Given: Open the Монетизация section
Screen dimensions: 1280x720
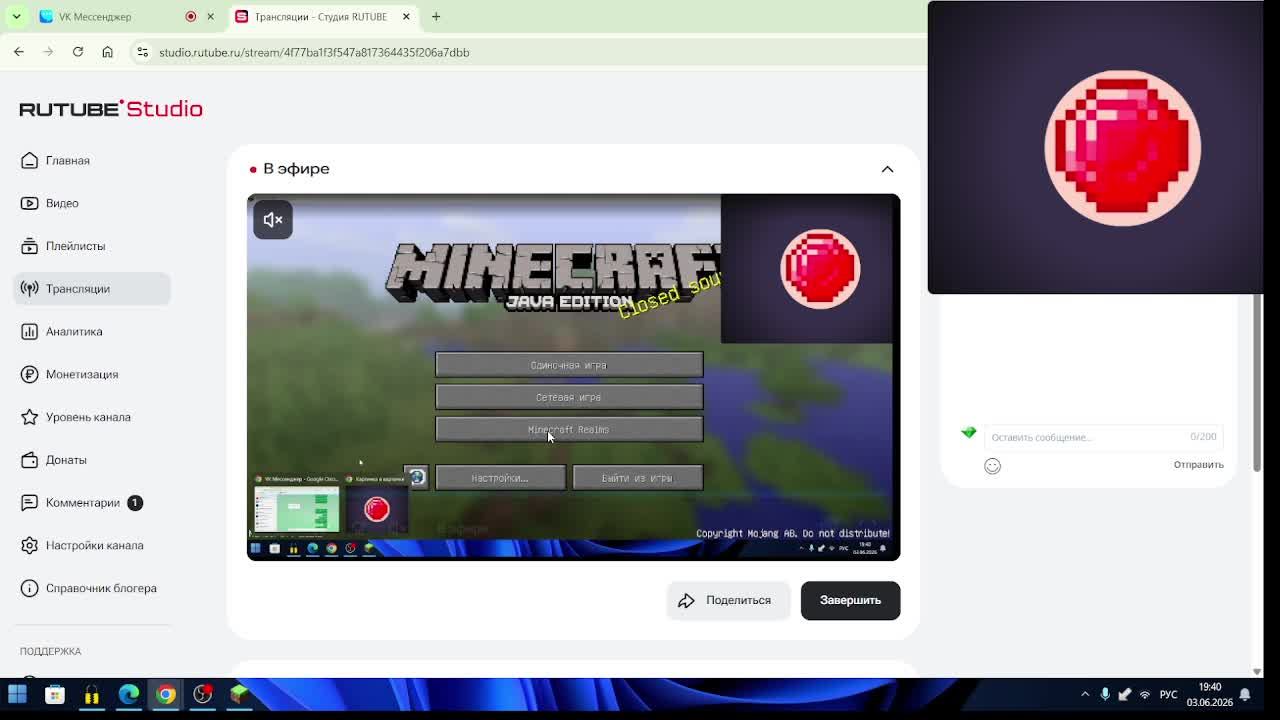Looking at the screenshot, I should pos(92,374).
